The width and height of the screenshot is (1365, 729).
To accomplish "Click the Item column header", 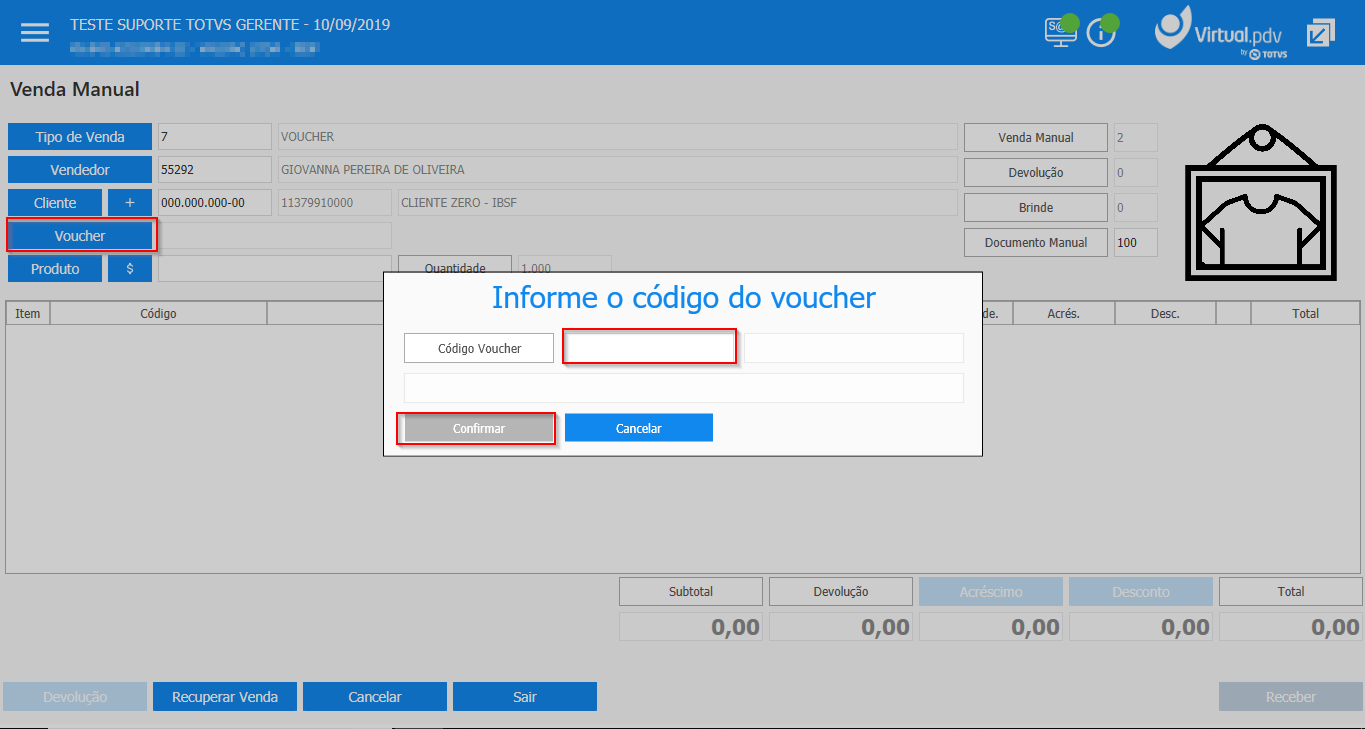I will pyautogui.click(x=28, y=313).
